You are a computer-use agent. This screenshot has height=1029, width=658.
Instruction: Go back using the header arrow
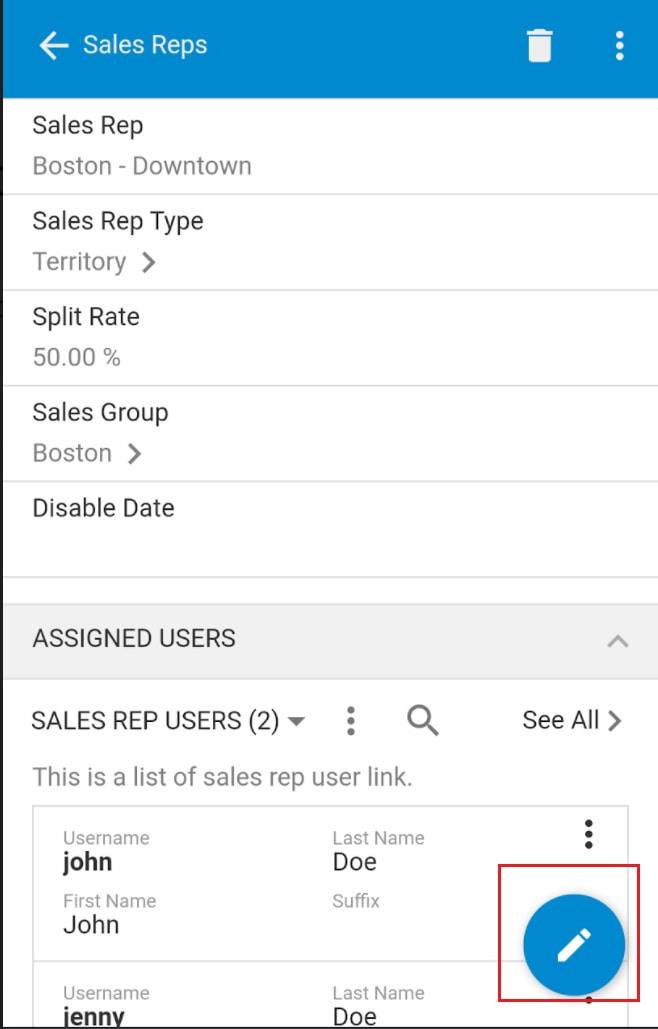(x=53, y=45)
